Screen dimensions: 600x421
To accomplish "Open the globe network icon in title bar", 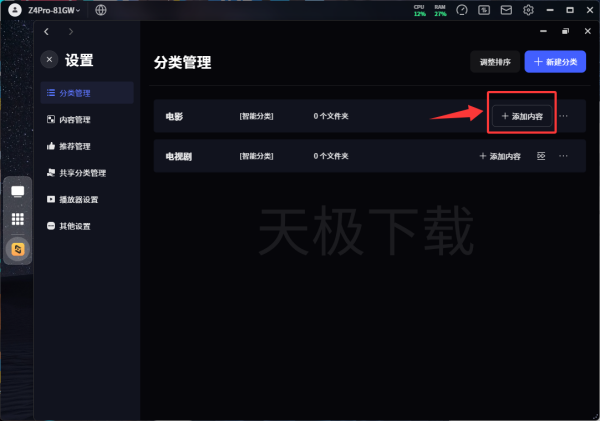I will (102, 10).
